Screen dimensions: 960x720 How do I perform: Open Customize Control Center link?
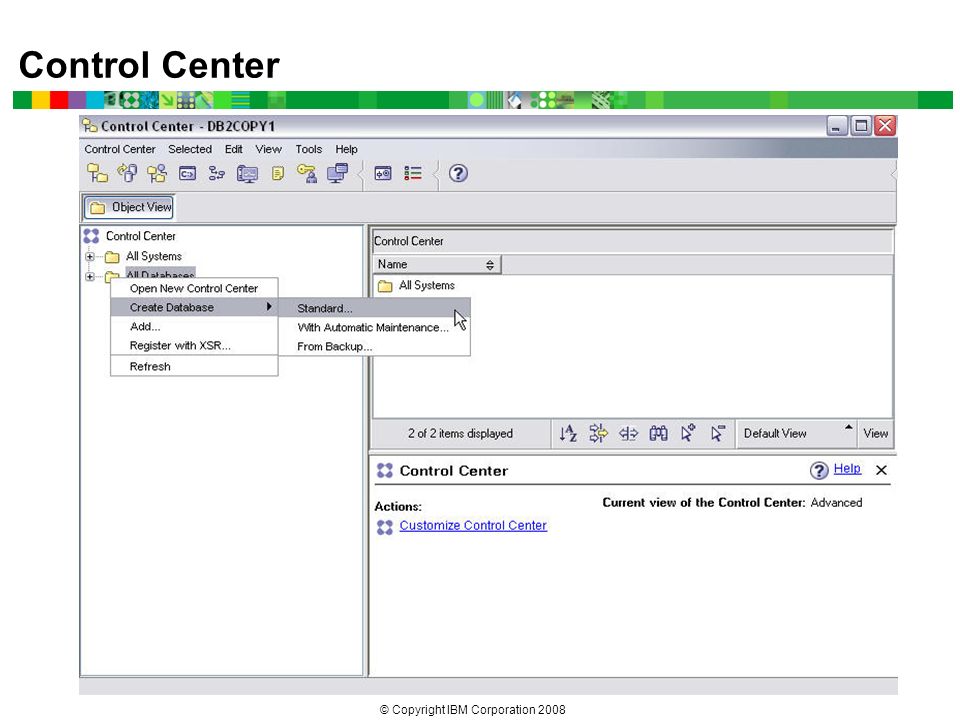[x=473, y=526]
